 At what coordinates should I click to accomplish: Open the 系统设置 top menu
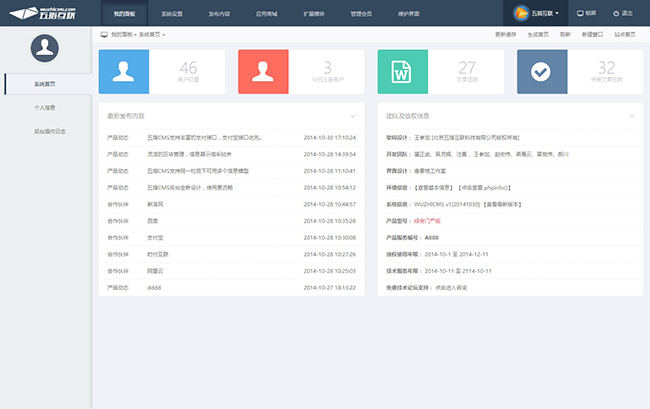coord(172,14)
